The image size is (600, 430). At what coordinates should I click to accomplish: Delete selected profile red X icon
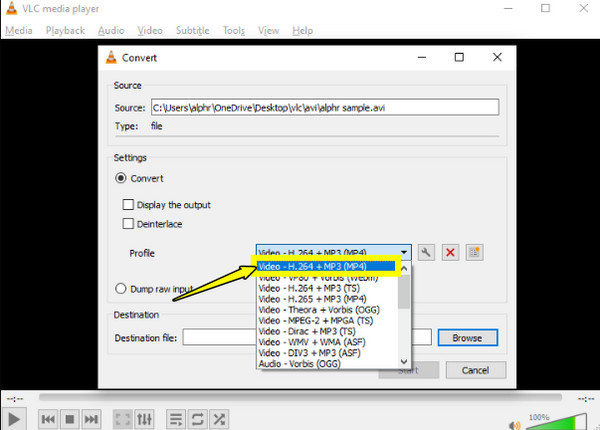click(x=450, y=252)
